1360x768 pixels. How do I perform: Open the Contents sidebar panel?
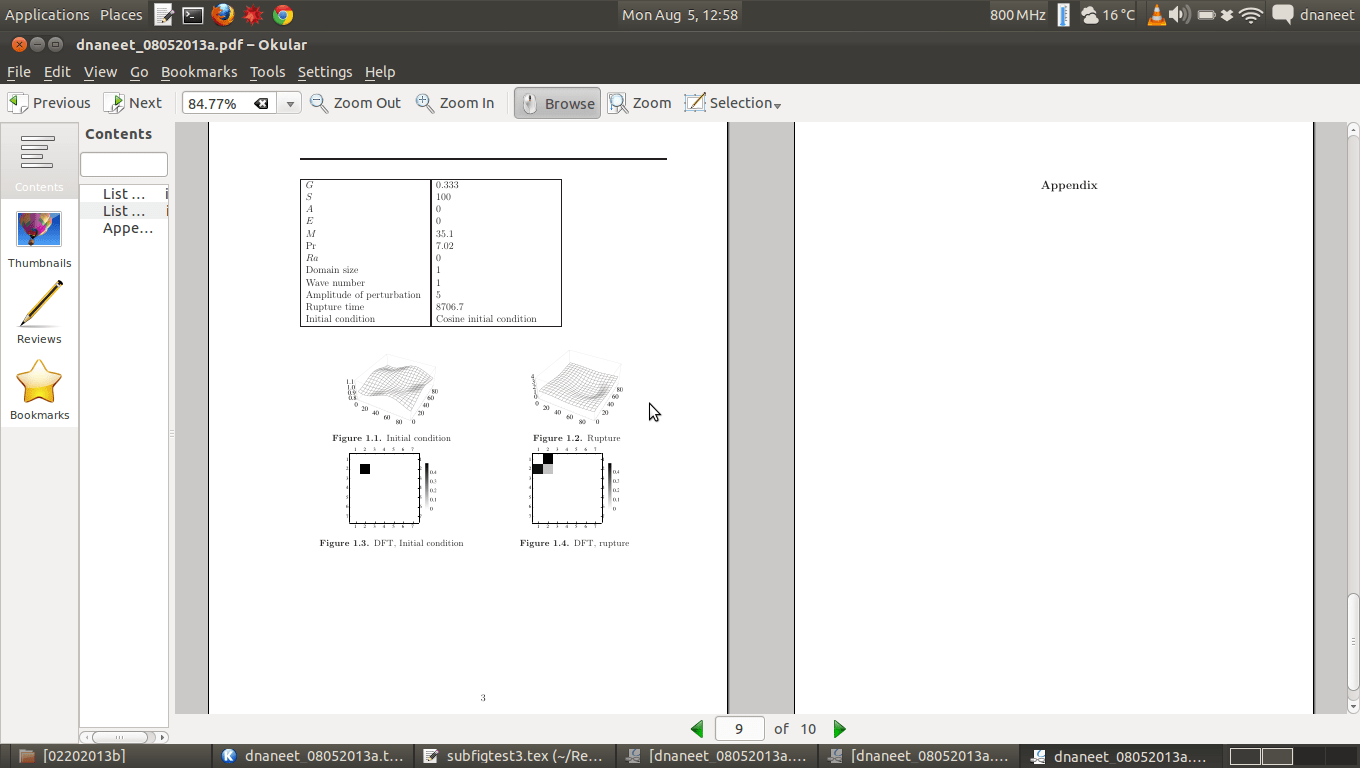pyautogui.click(x=39, y=162)
